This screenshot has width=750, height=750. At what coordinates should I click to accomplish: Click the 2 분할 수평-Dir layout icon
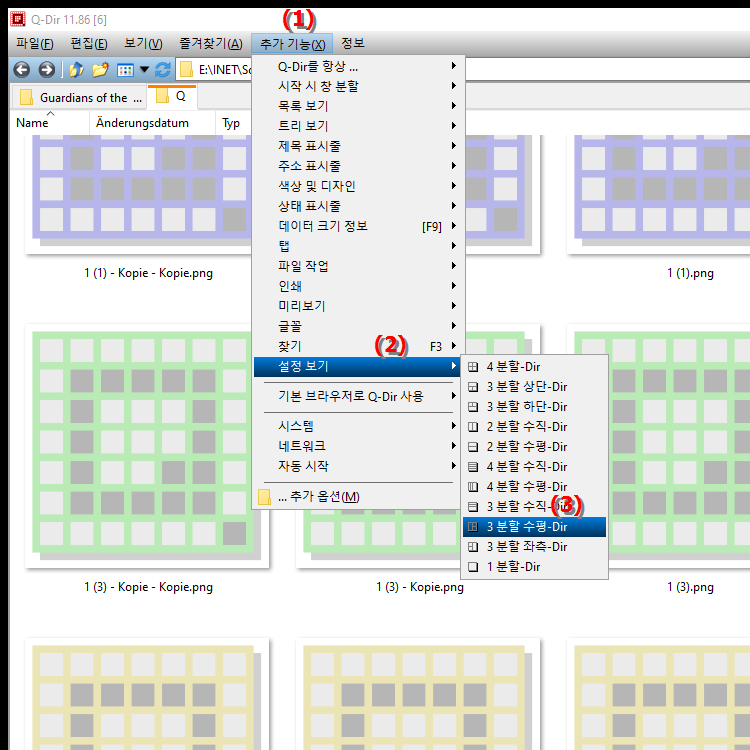(x=473, y=447)
